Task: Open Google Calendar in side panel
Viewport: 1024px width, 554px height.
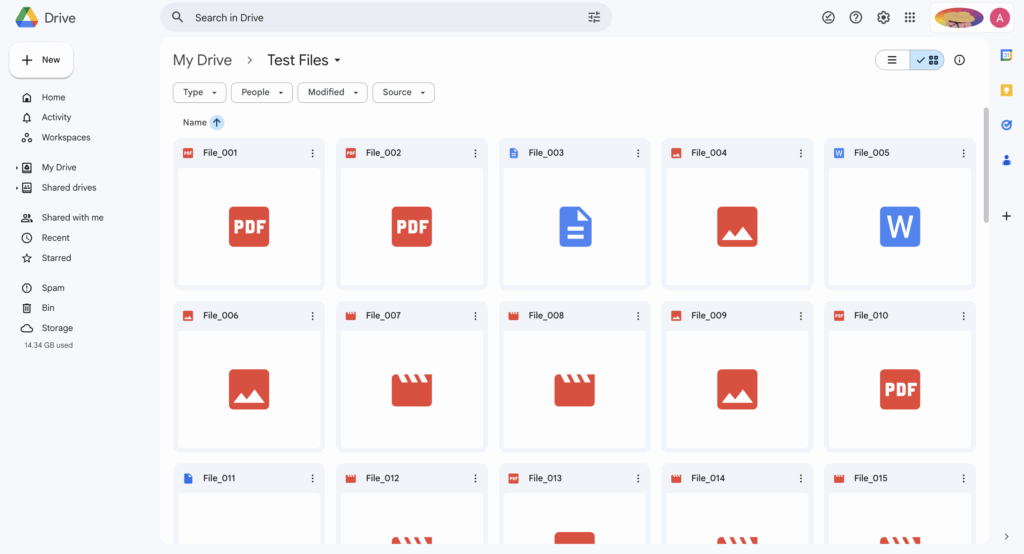Action: coord(1007,55)
